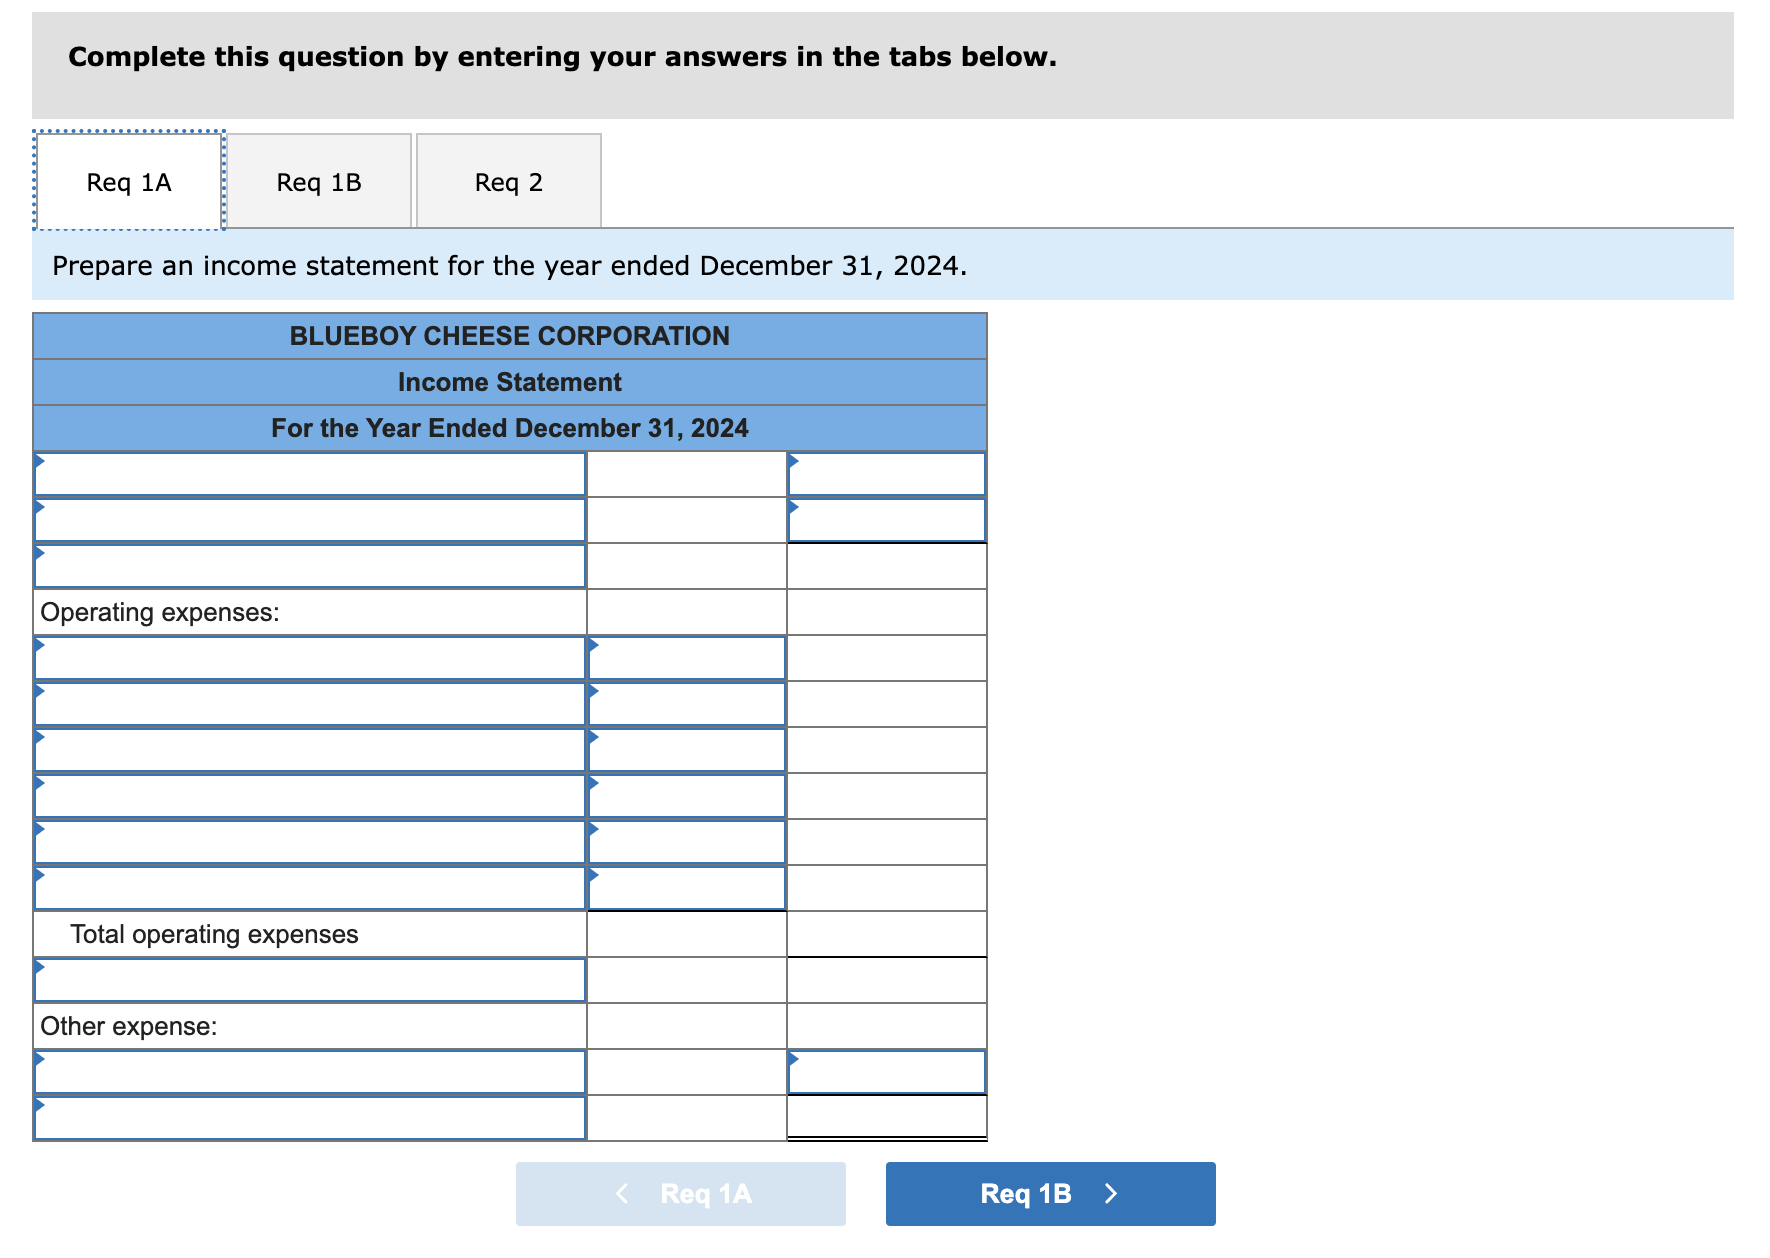
Task: Switch to the Req 1B tab
Action: point(319,181)
